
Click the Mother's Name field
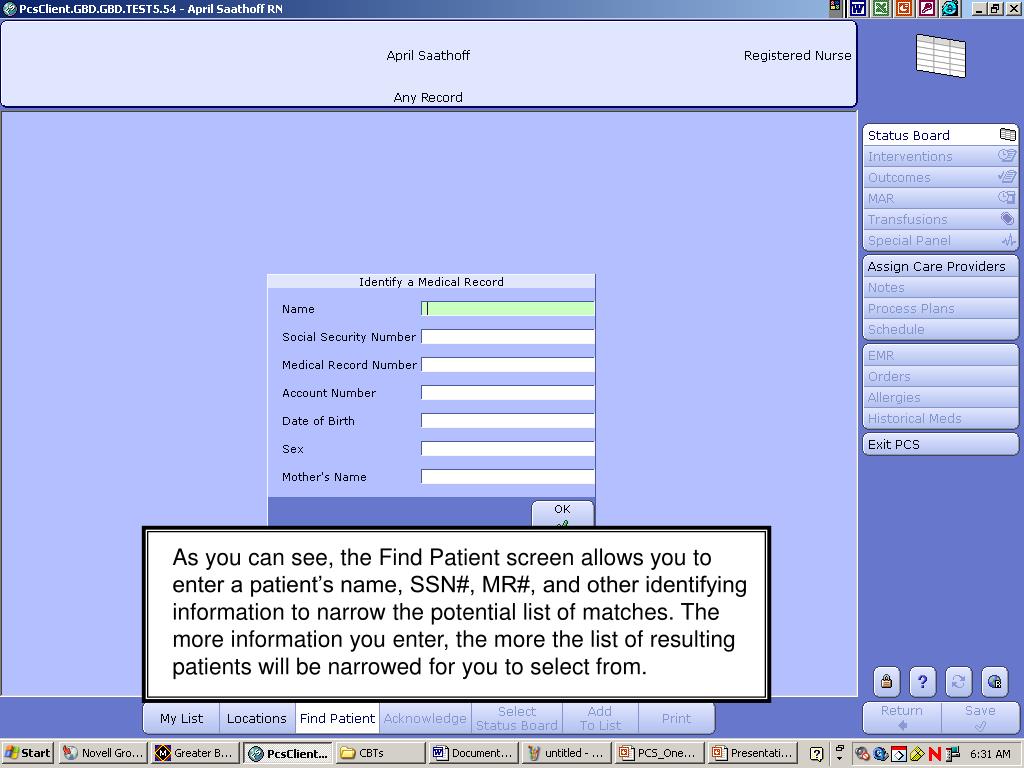[x=507, y=477]
